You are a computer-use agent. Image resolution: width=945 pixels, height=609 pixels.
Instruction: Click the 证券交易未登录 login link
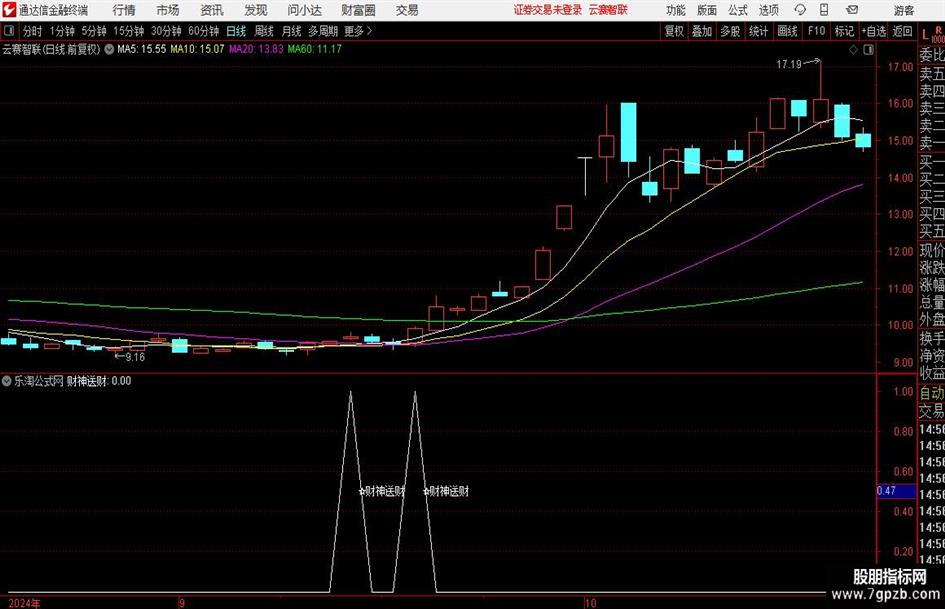click(x=548, y=10)
